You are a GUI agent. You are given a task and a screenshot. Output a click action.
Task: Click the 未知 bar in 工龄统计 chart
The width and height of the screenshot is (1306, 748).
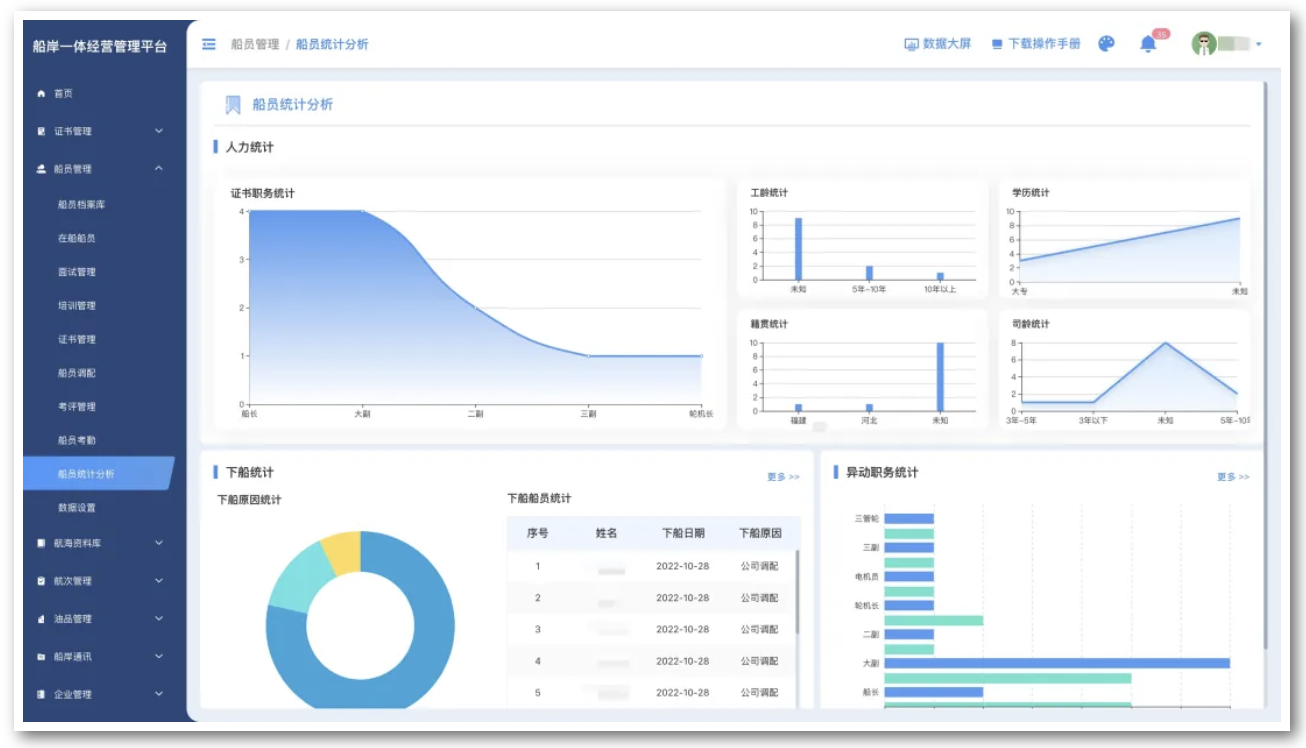798,249
